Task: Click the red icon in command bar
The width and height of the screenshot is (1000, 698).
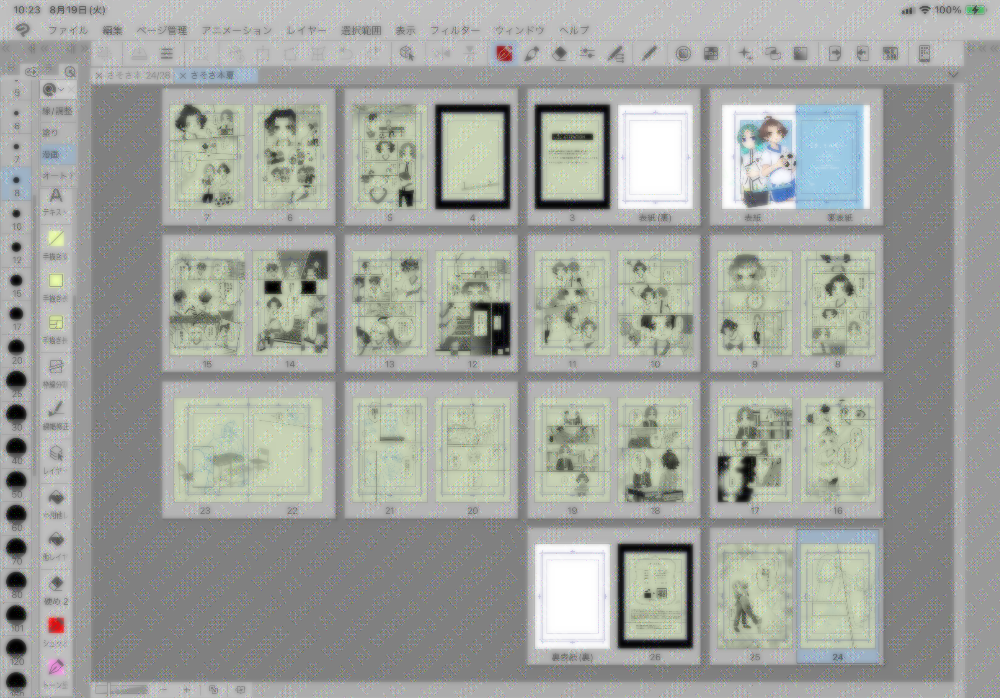Action: pos(505,53)
